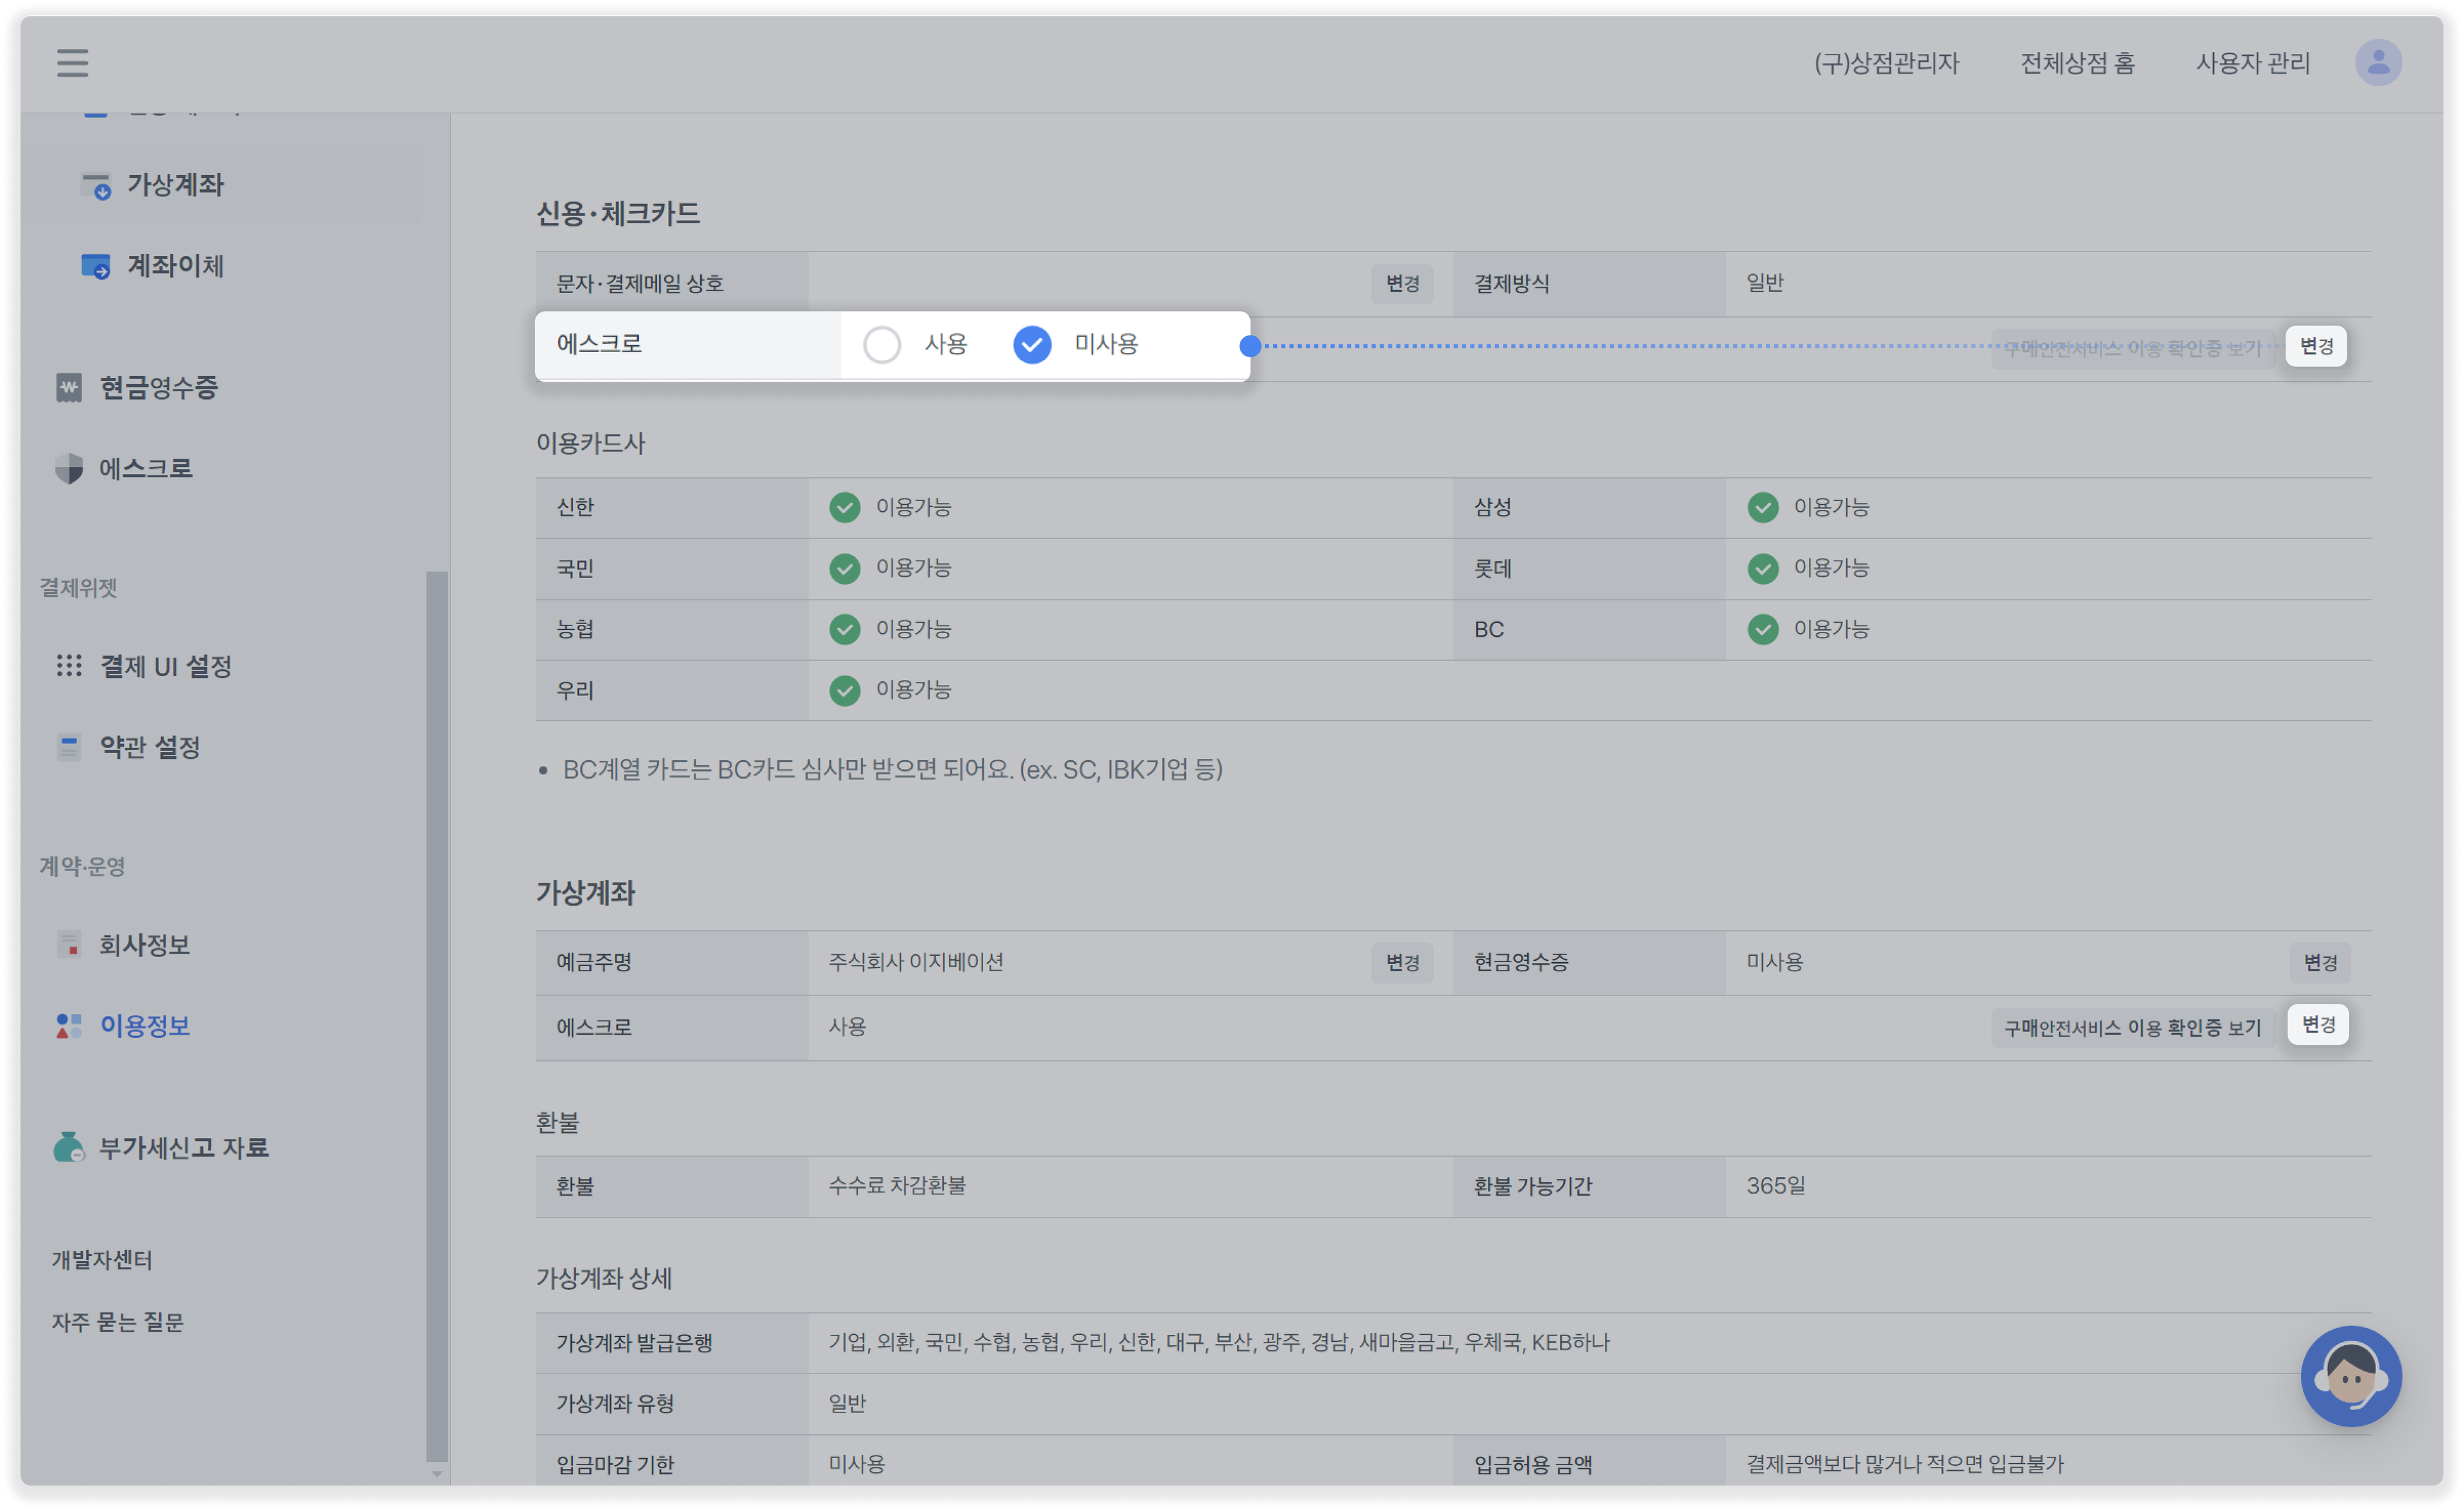This screenshot has width=2464, height=1510.
Task: Click the user profile avatar icon
Action: [x=2378, y=63]
